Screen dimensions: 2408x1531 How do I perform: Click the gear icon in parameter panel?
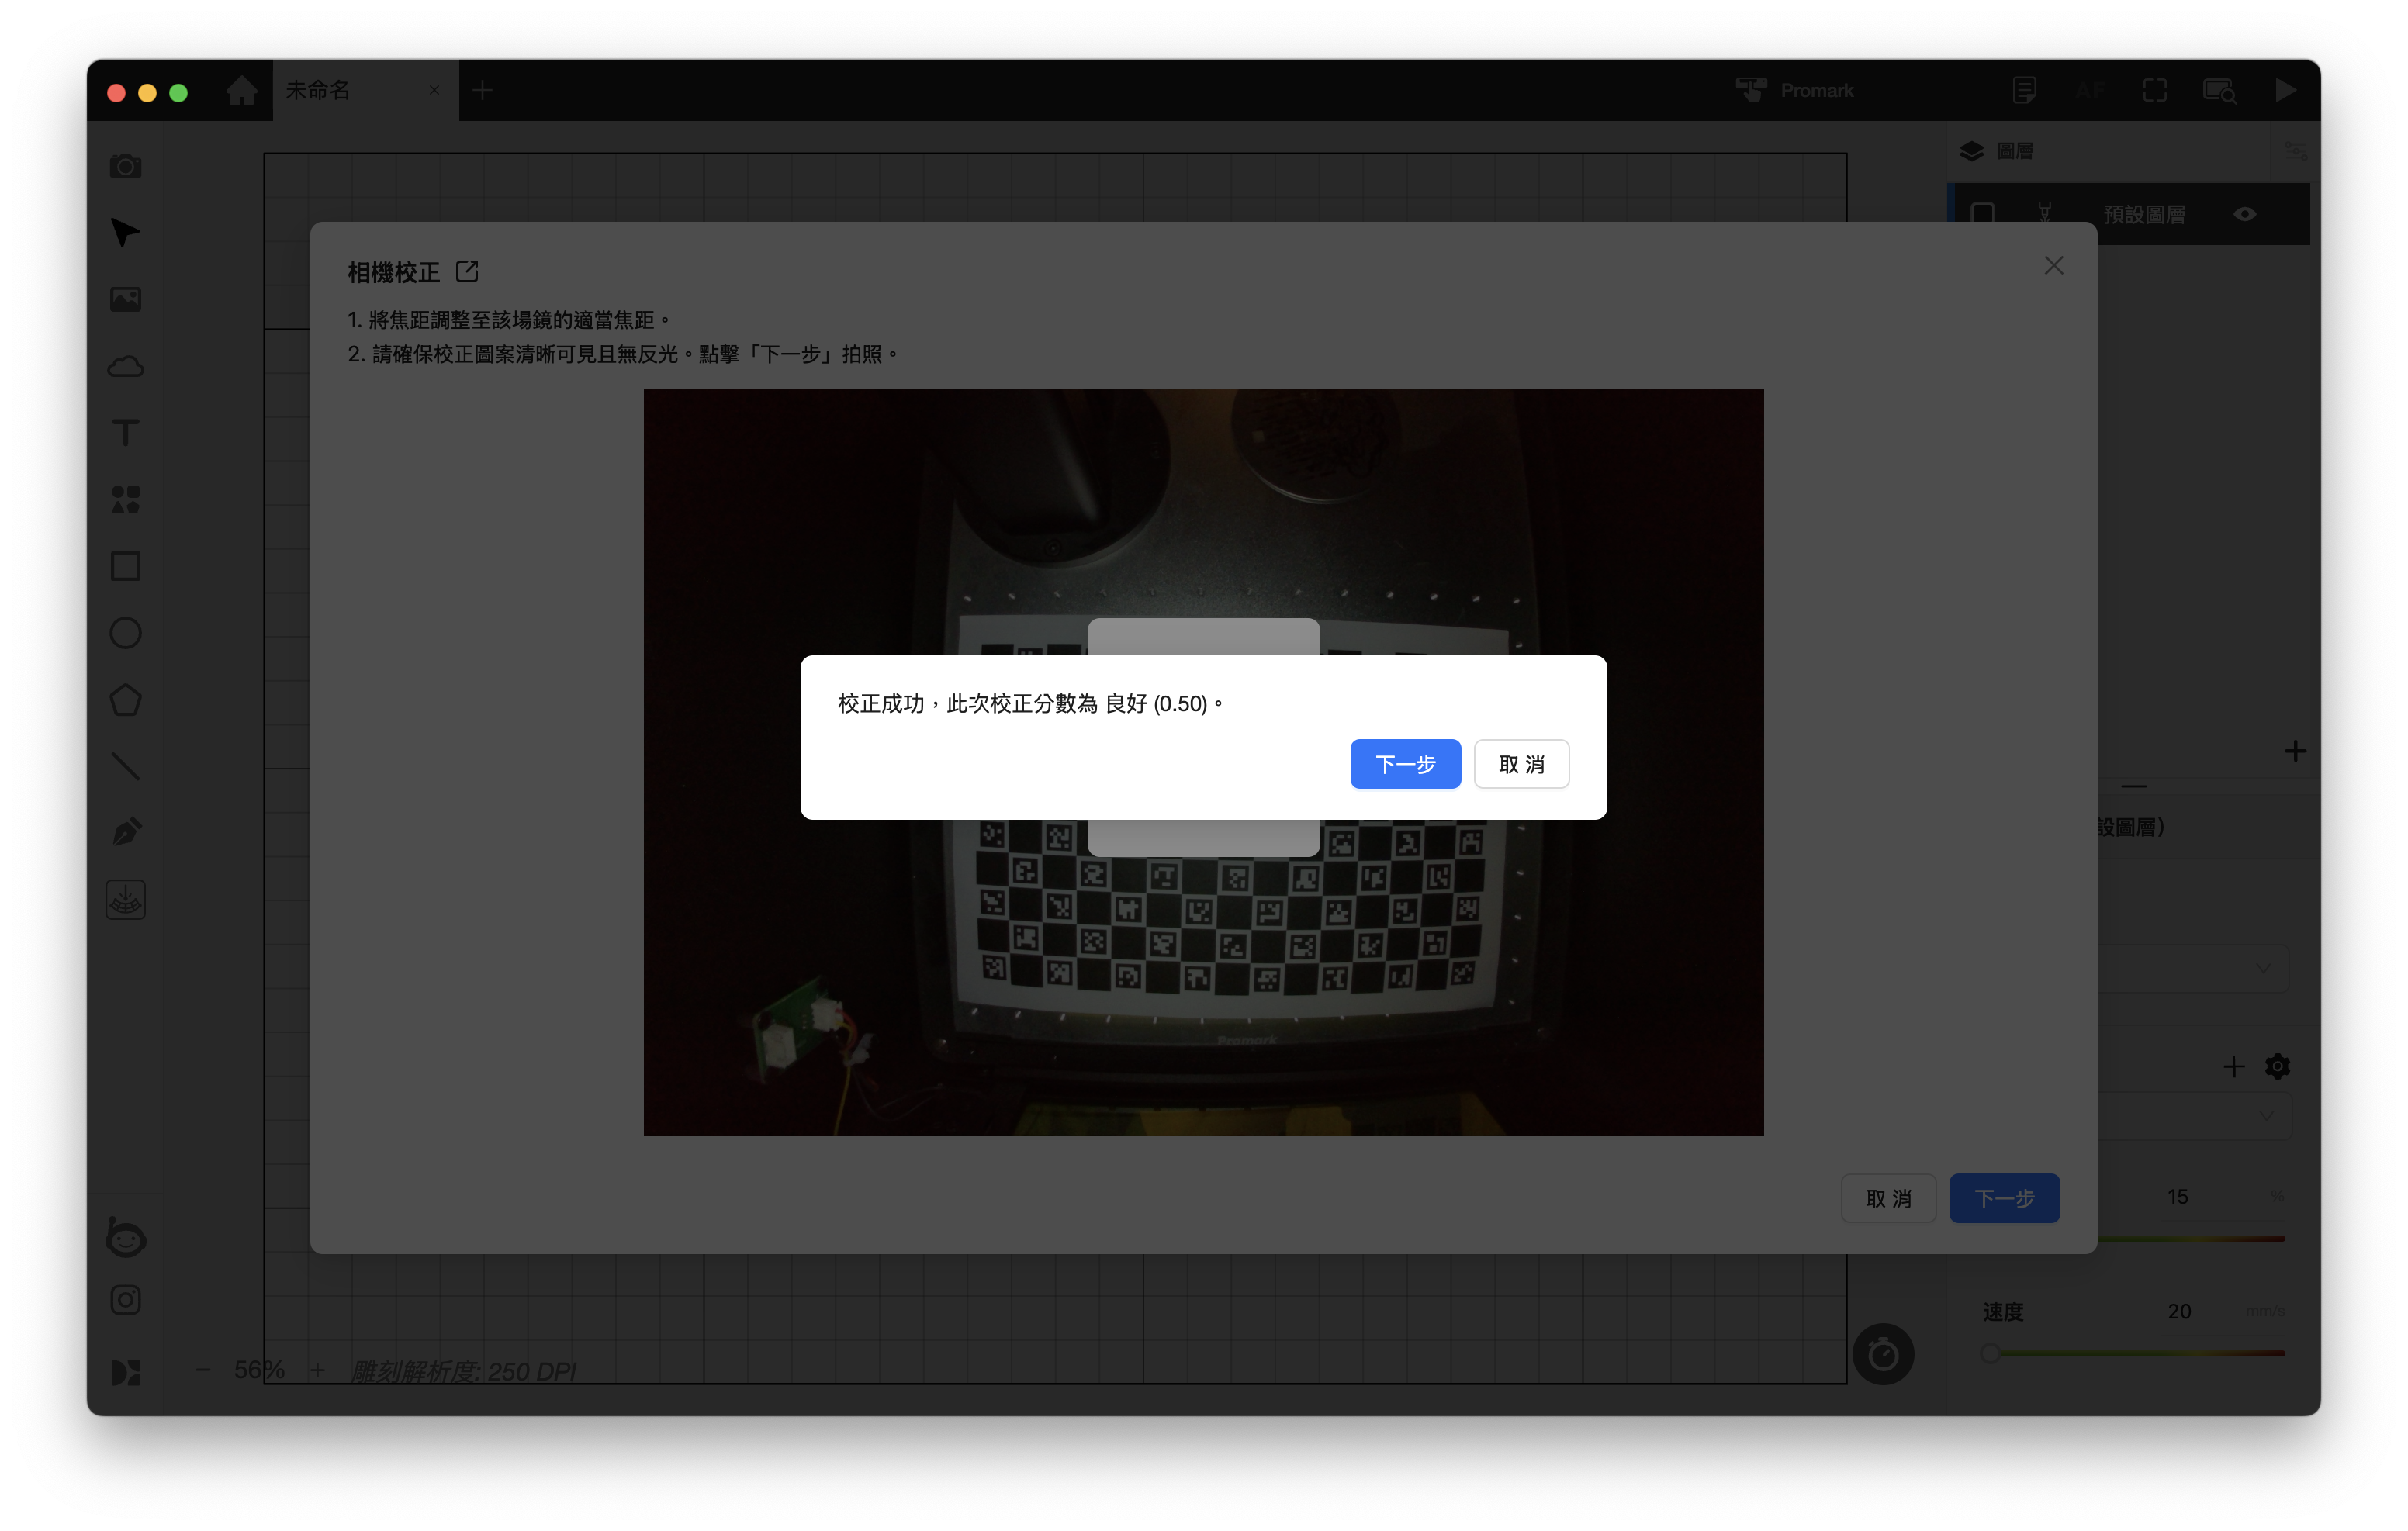click(x=2277, y=1066)
